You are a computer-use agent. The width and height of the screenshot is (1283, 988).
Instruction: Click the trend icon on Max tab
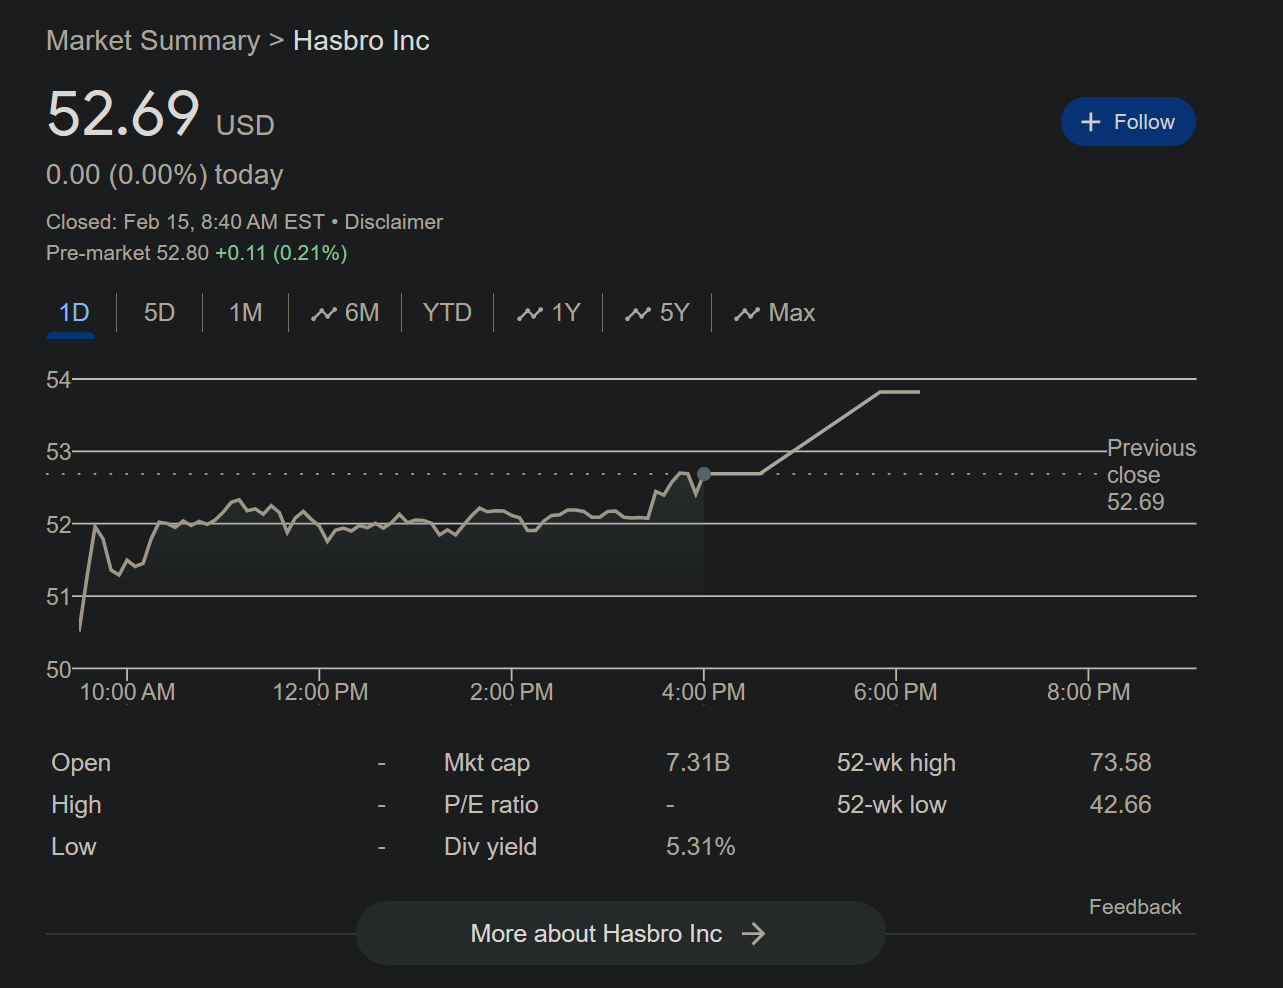746,314
